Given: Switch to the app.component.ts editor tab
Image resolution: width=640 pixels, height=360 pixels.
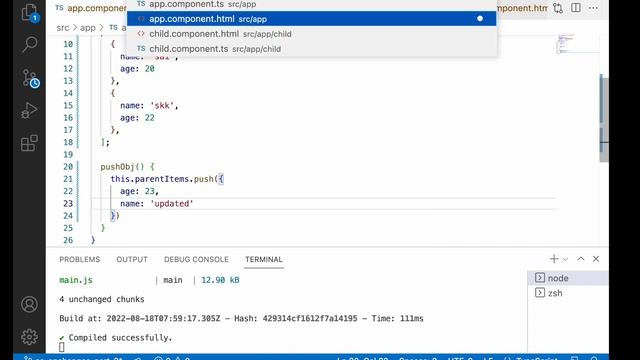Looking at the screenshot, I should pyautogui.click(x=91, y=8).
